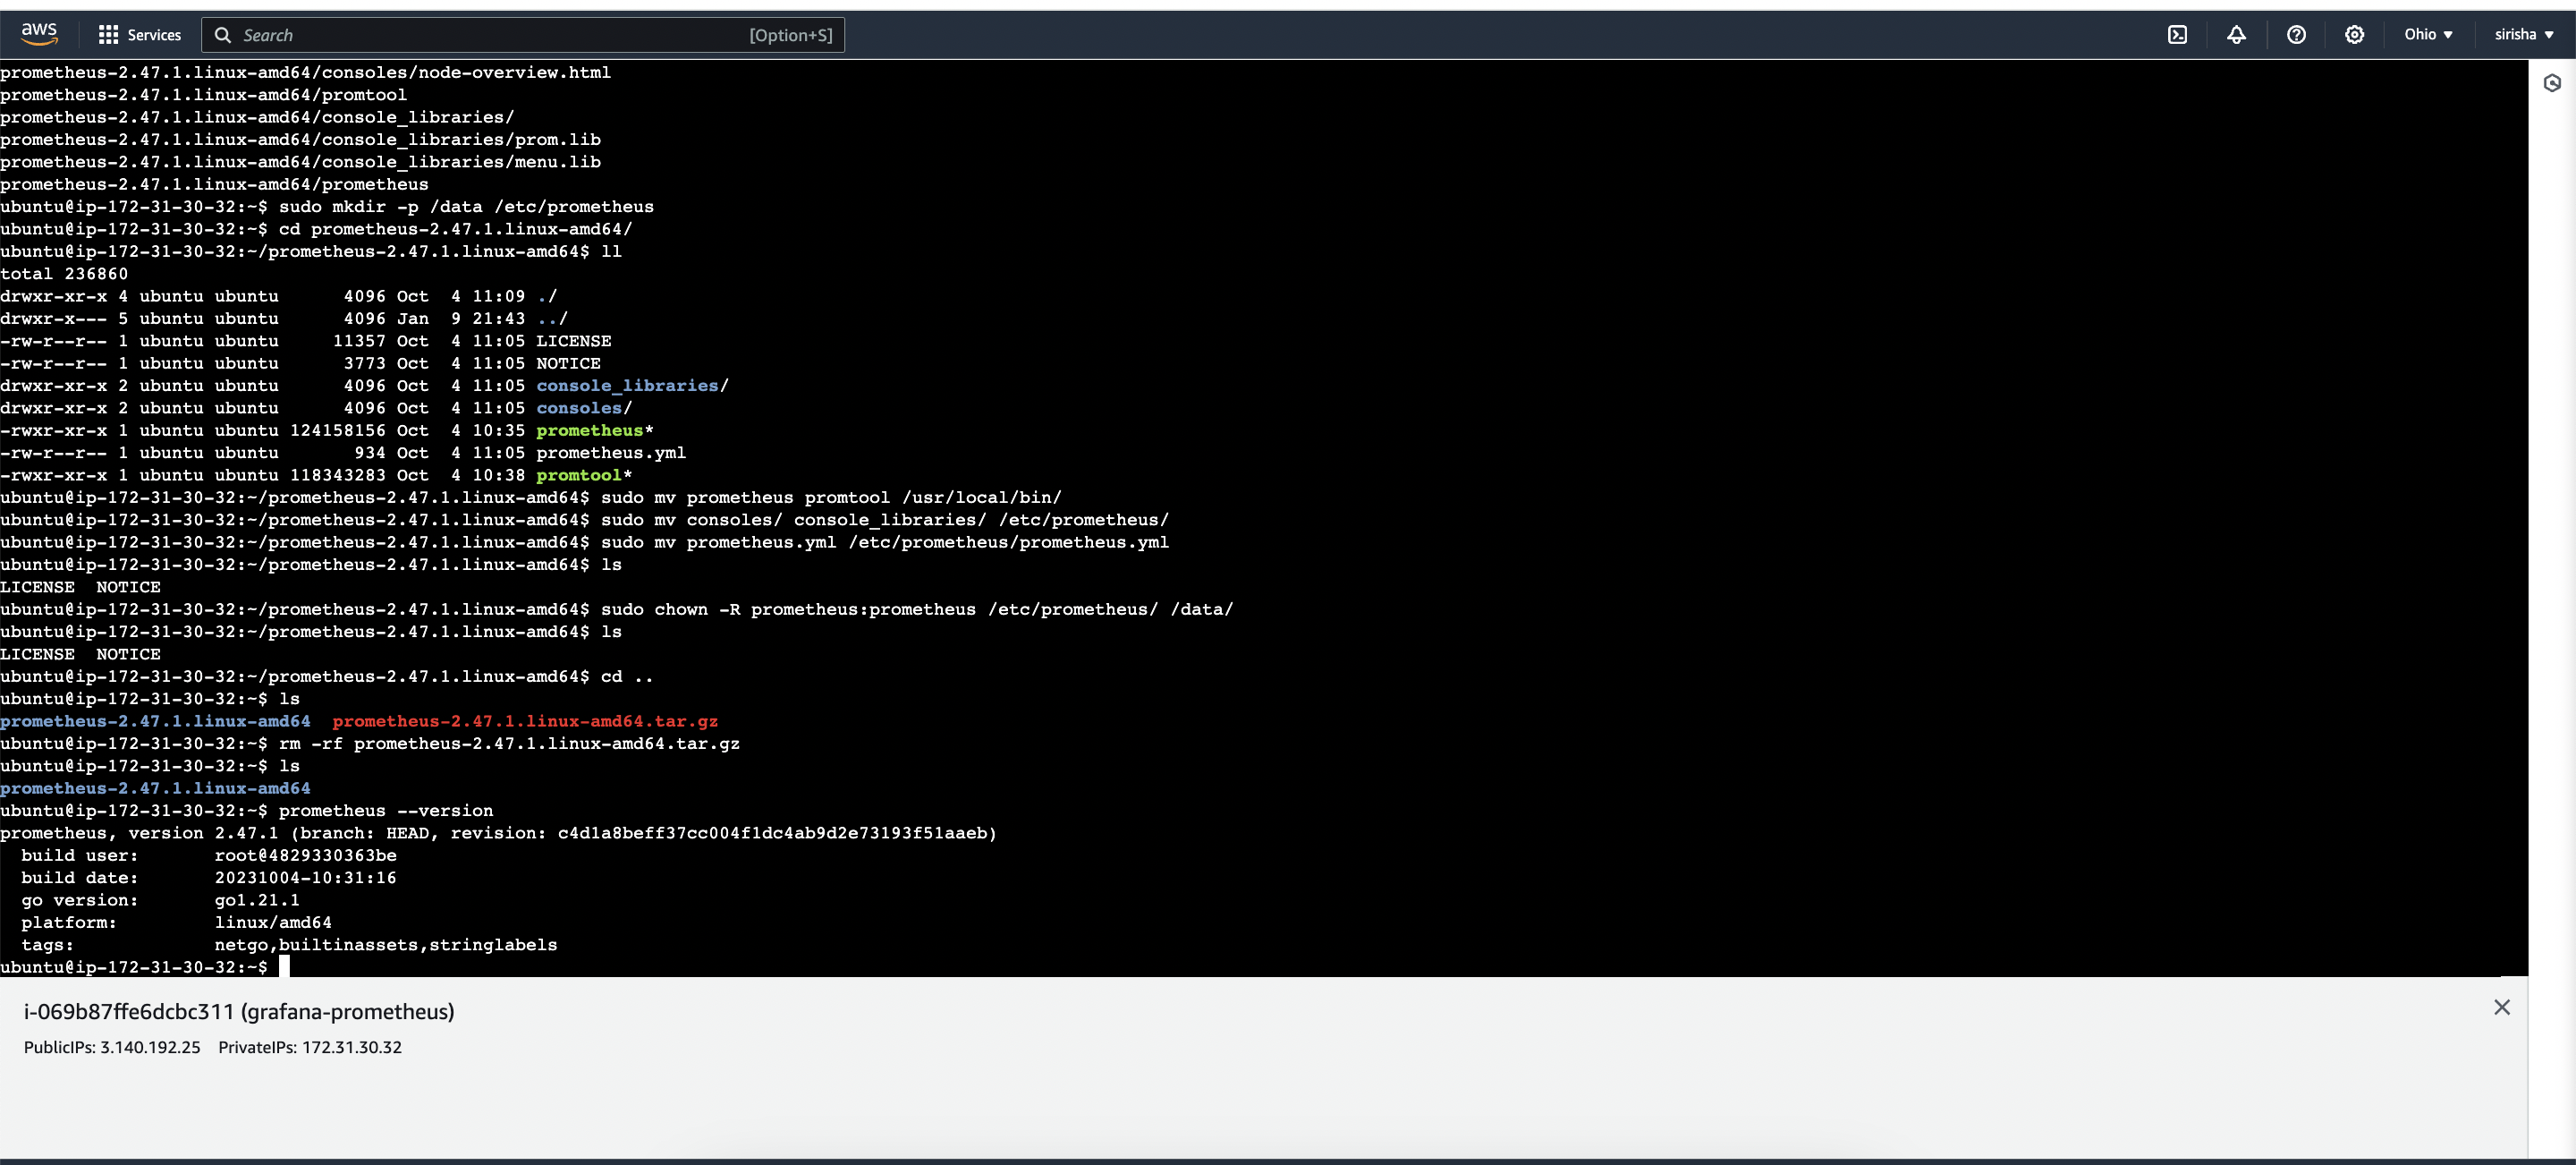Open the Services grid menu
Screen dimensions: 2576x1165
point(108,34)
